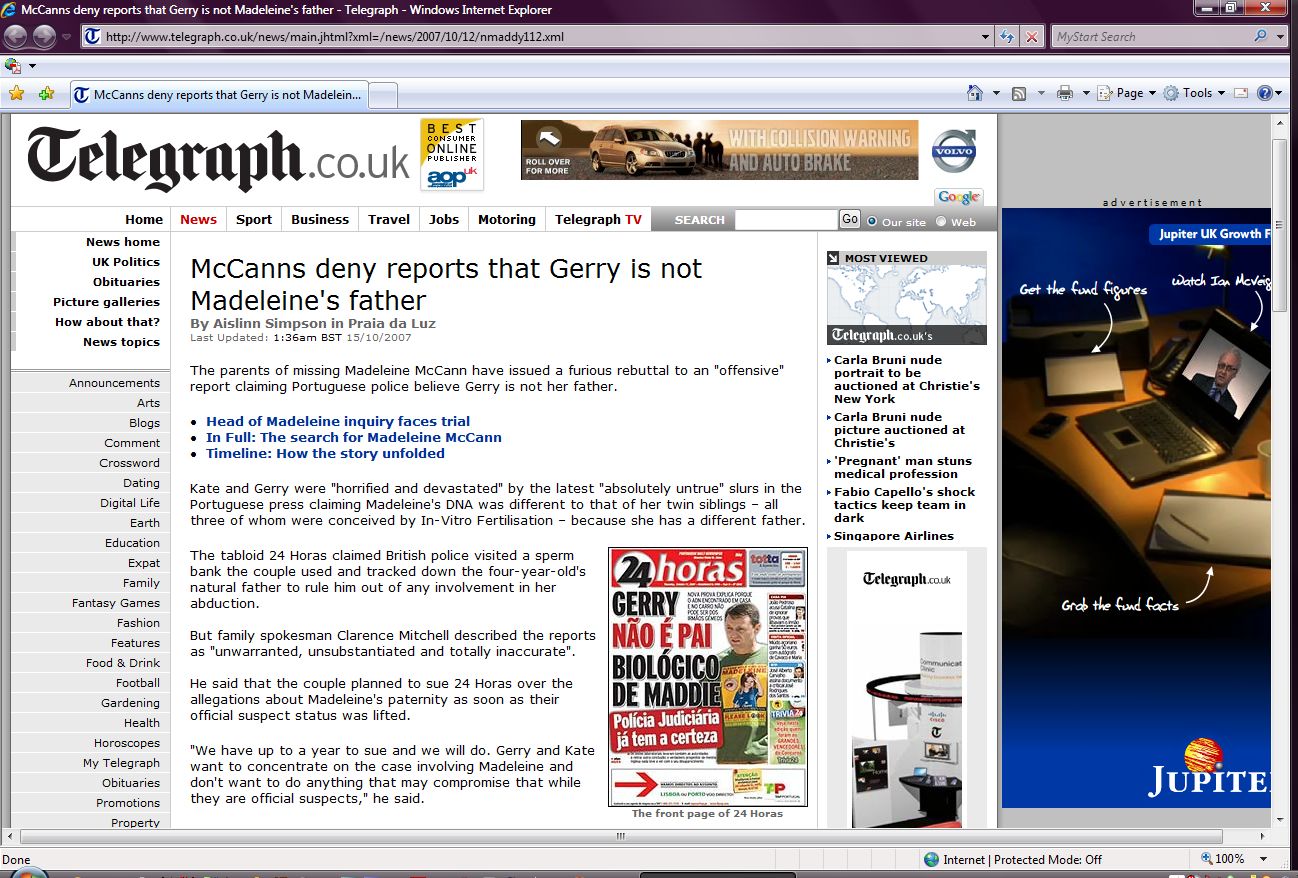Open 'Head of Madeleine inquiry faces trial' link
The image size is (1298, 878).
point(337,421)
